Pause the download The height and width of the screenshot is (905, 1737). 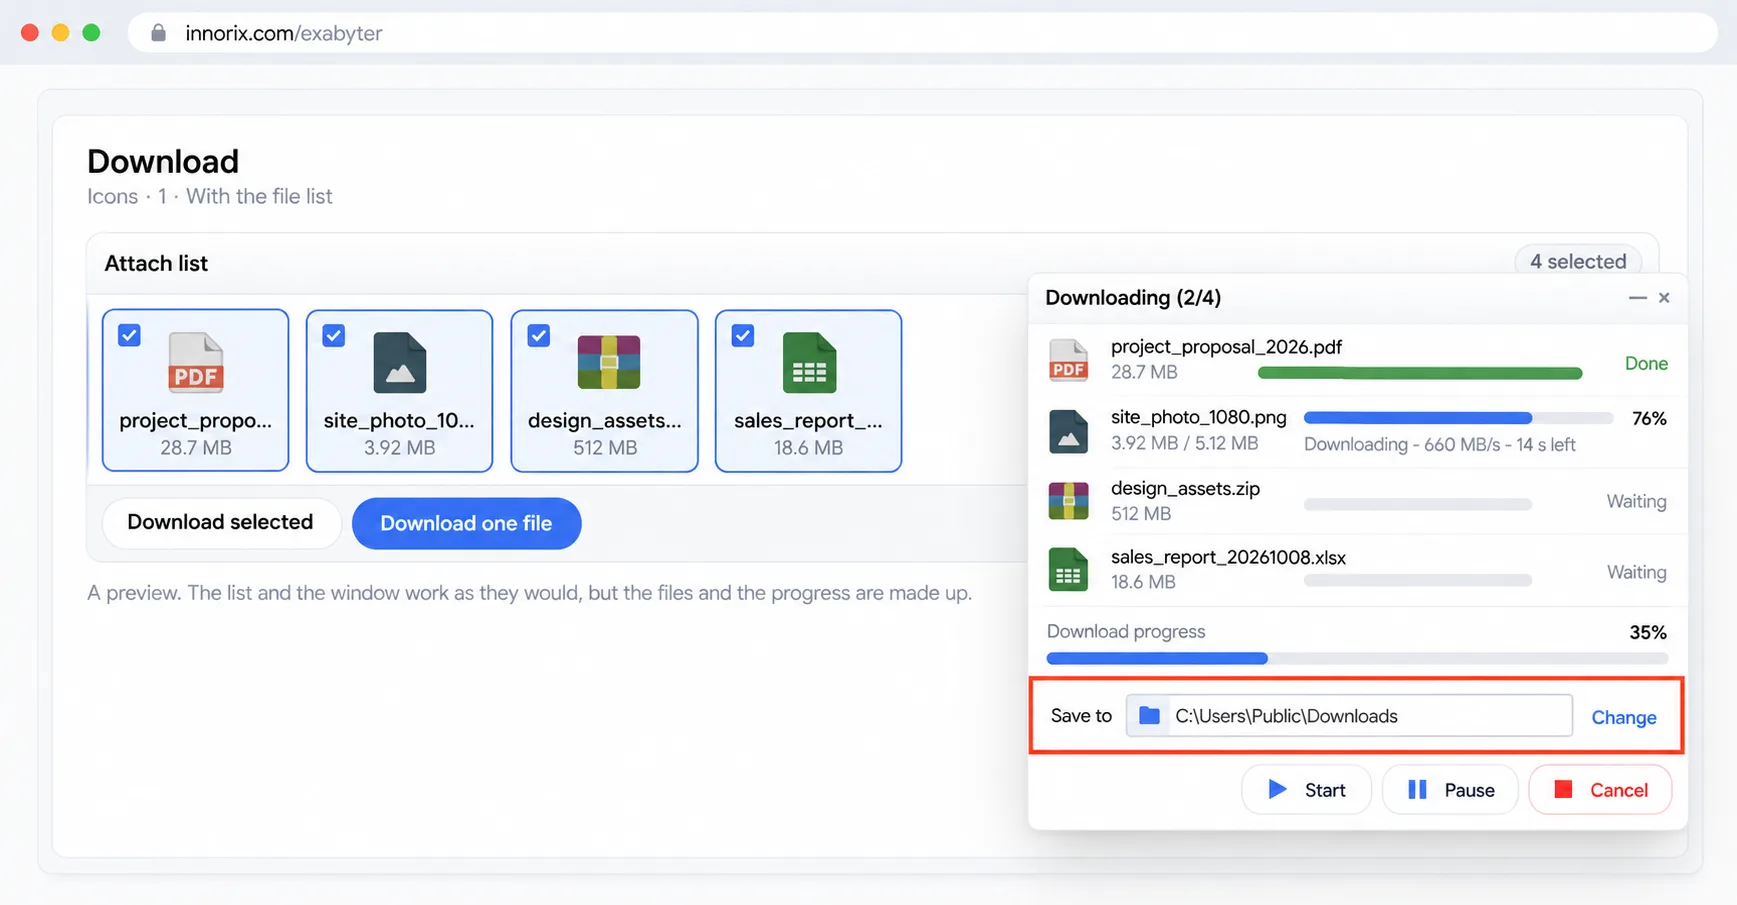(1450, 790)
